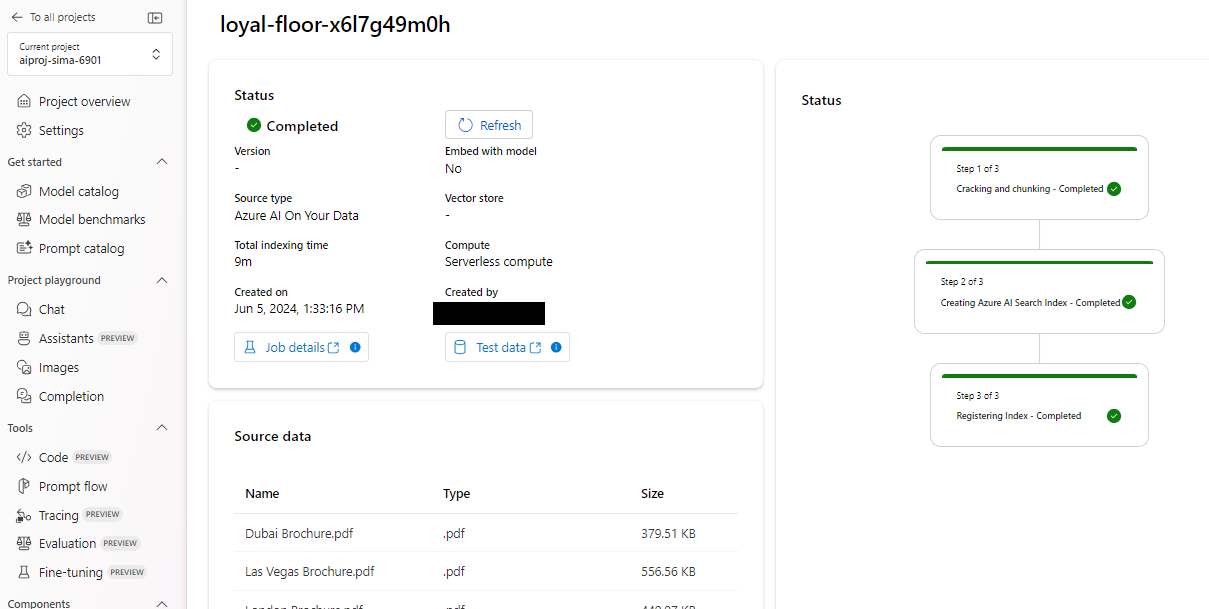Screen dimensions: 1209x609
Task: Click the Assistants PREVIEW badge
Action: pyautogui.click(x=117, y=338)
